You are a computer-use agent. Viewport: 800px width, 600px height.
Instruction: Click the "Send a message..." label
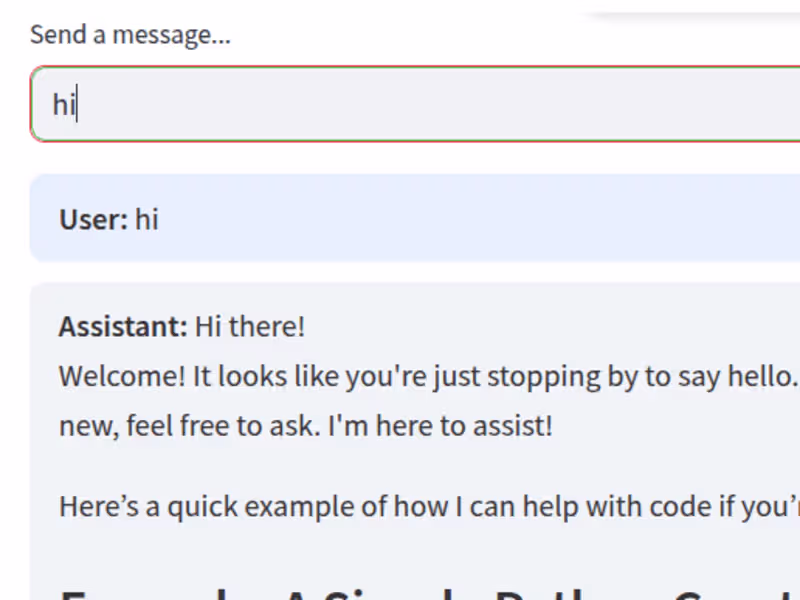[130, 35]
